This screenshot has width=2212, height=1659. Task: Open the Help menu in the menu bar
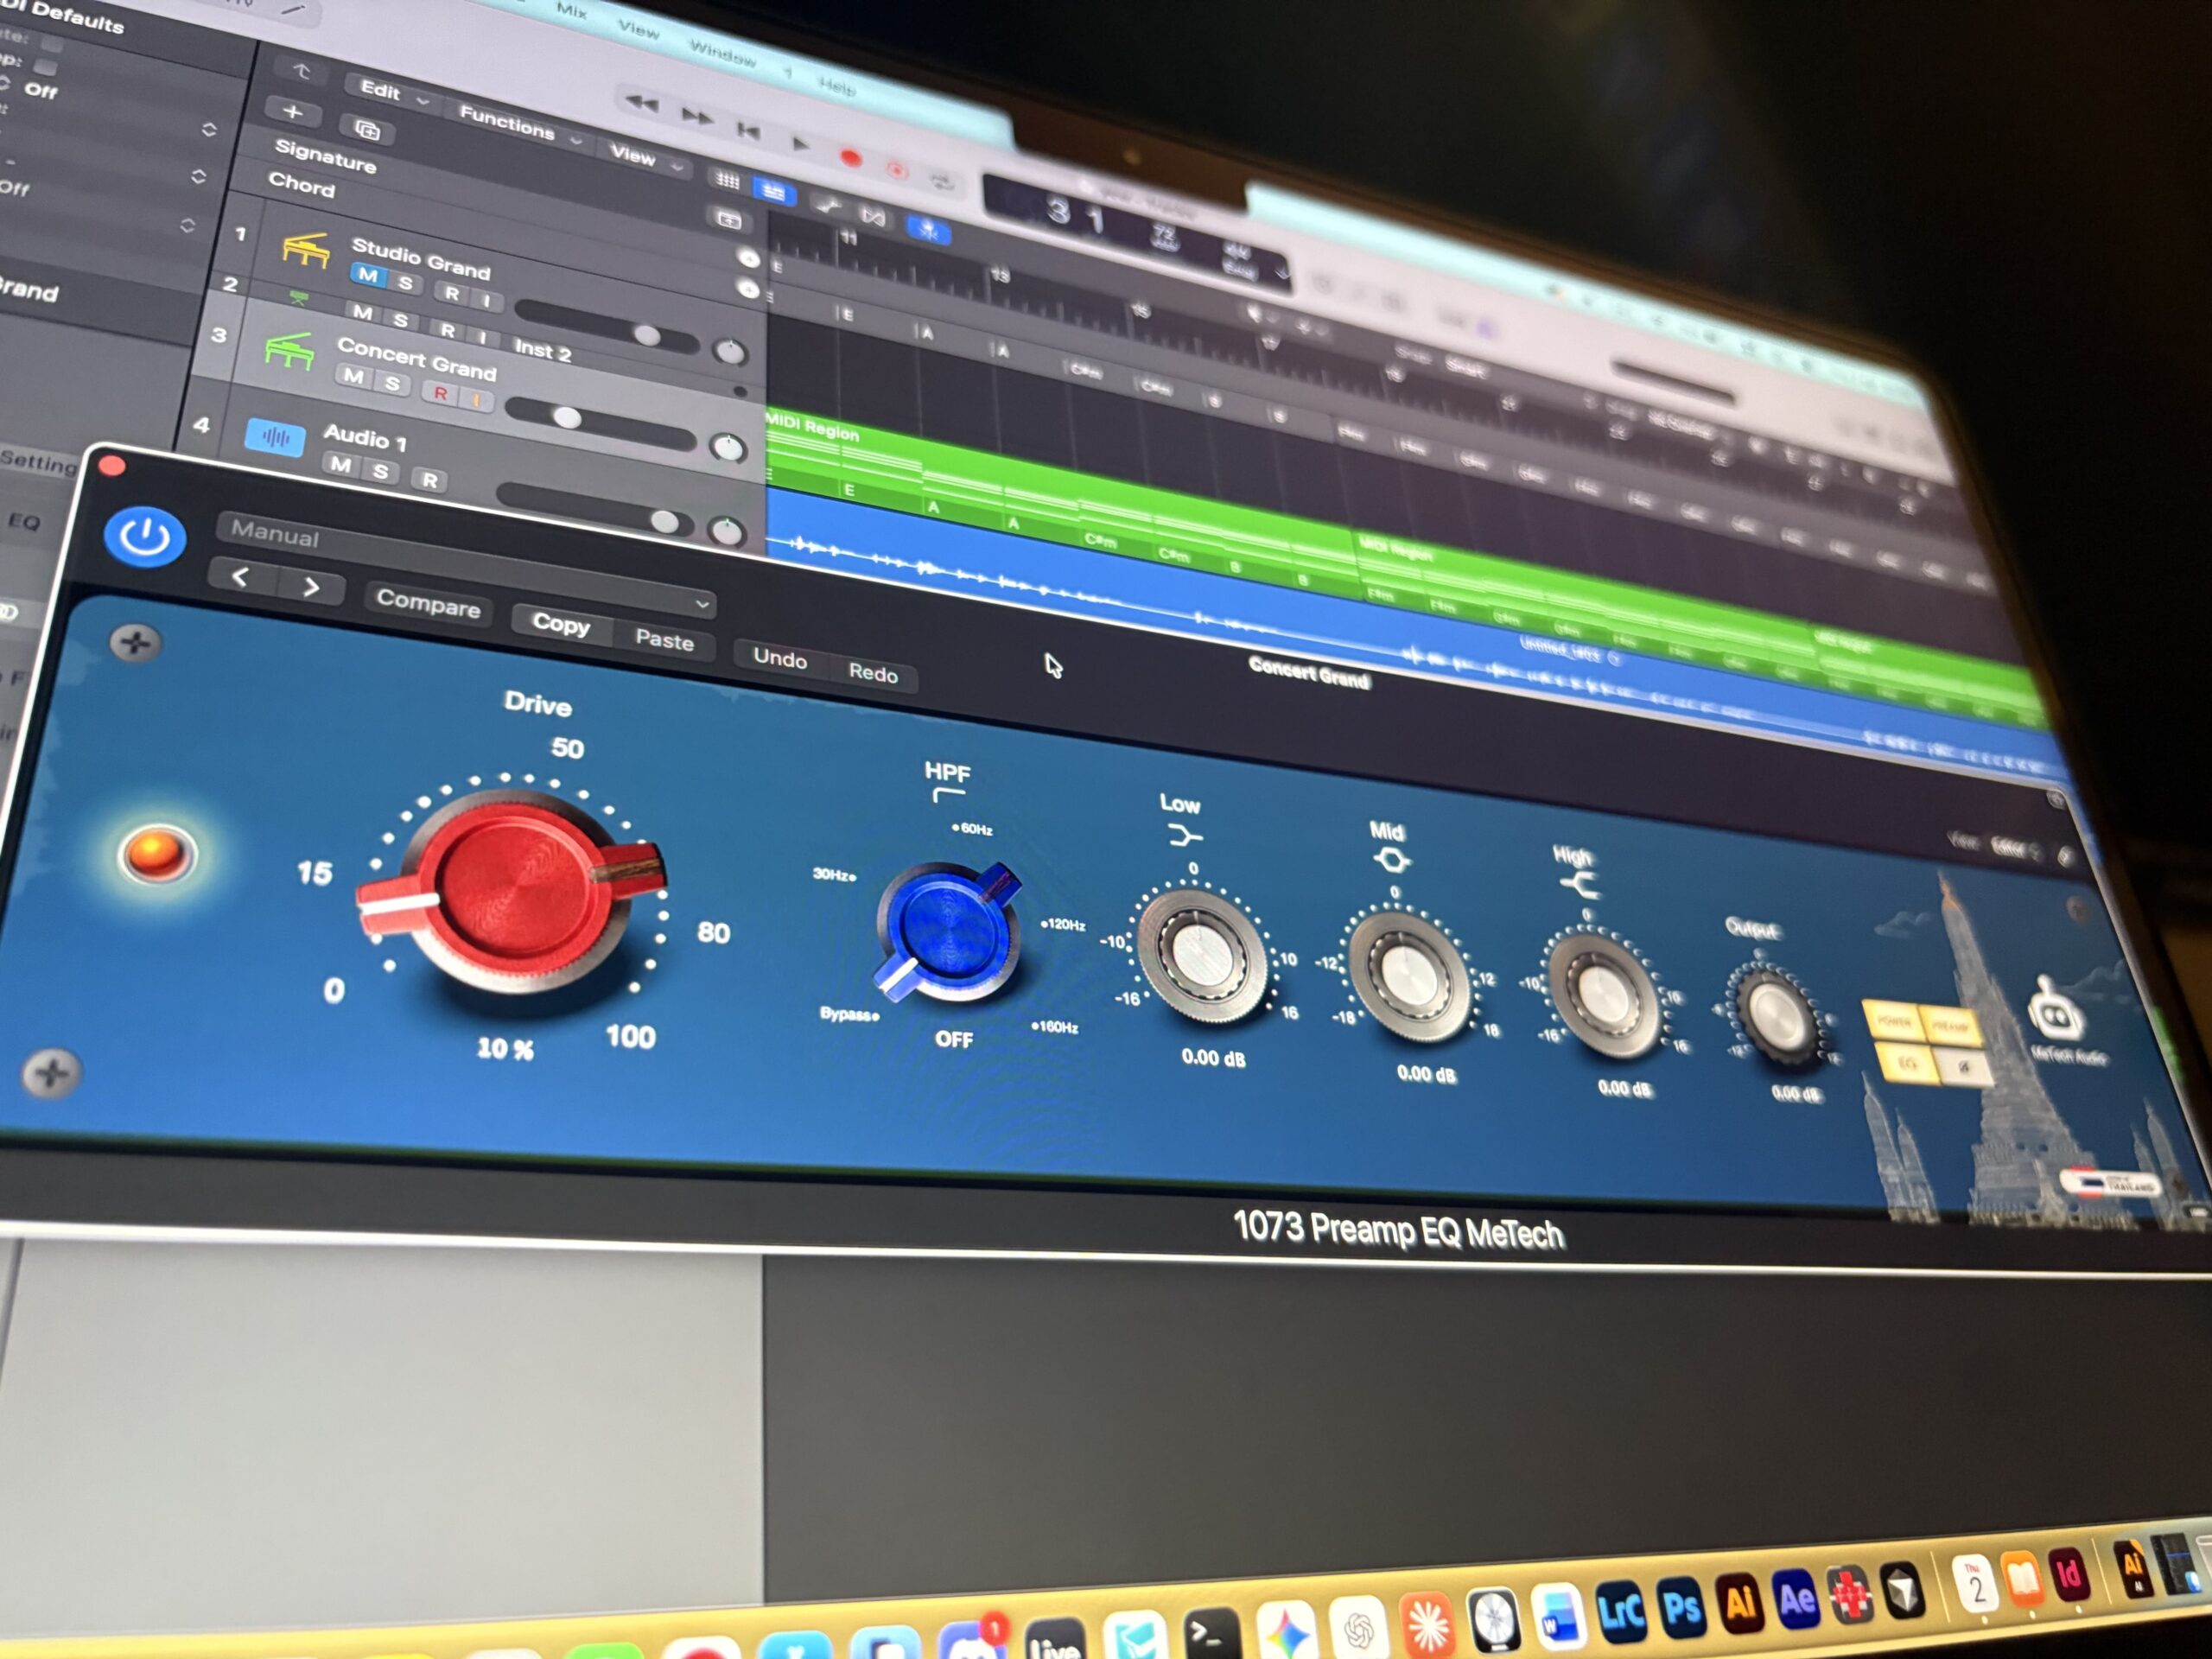pyautogui.click(x=837, y=87)
